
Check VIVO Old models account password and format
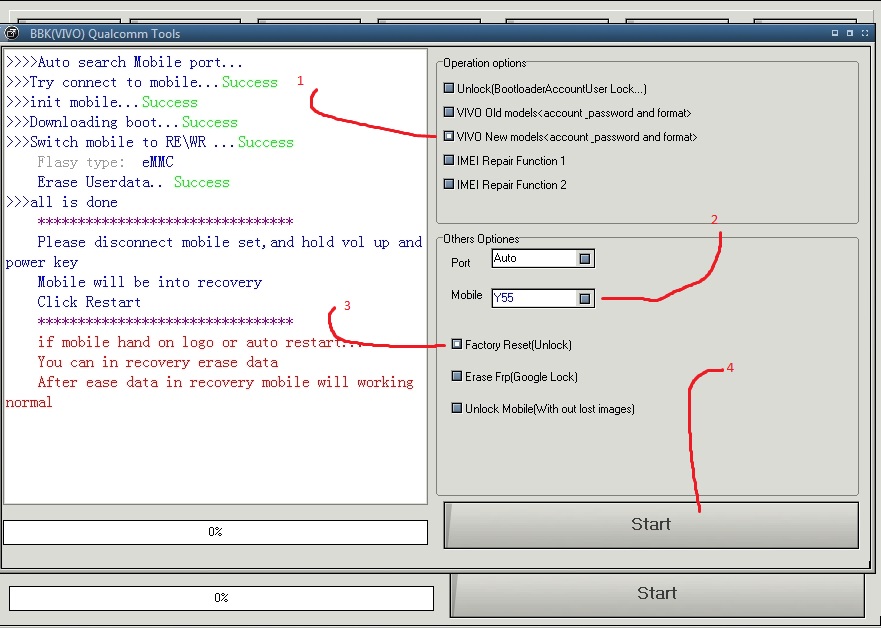448,112
